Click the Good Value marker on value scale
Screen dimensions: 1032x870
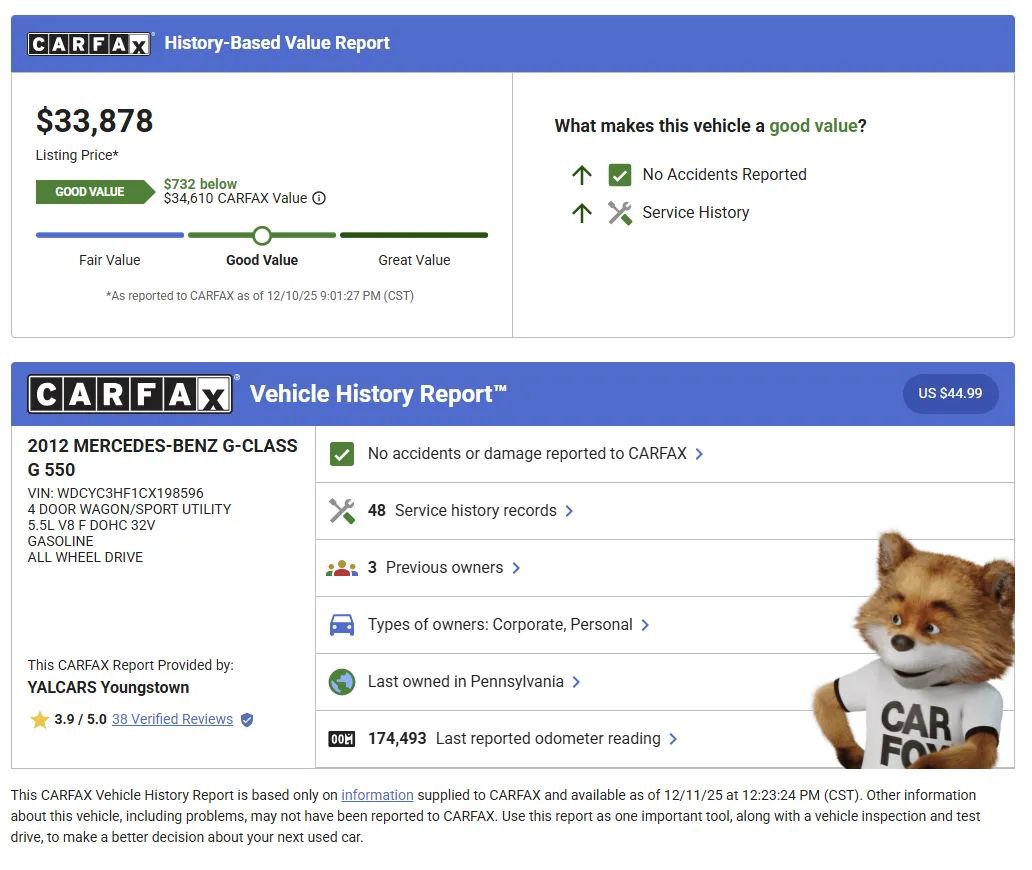(262, 236)
